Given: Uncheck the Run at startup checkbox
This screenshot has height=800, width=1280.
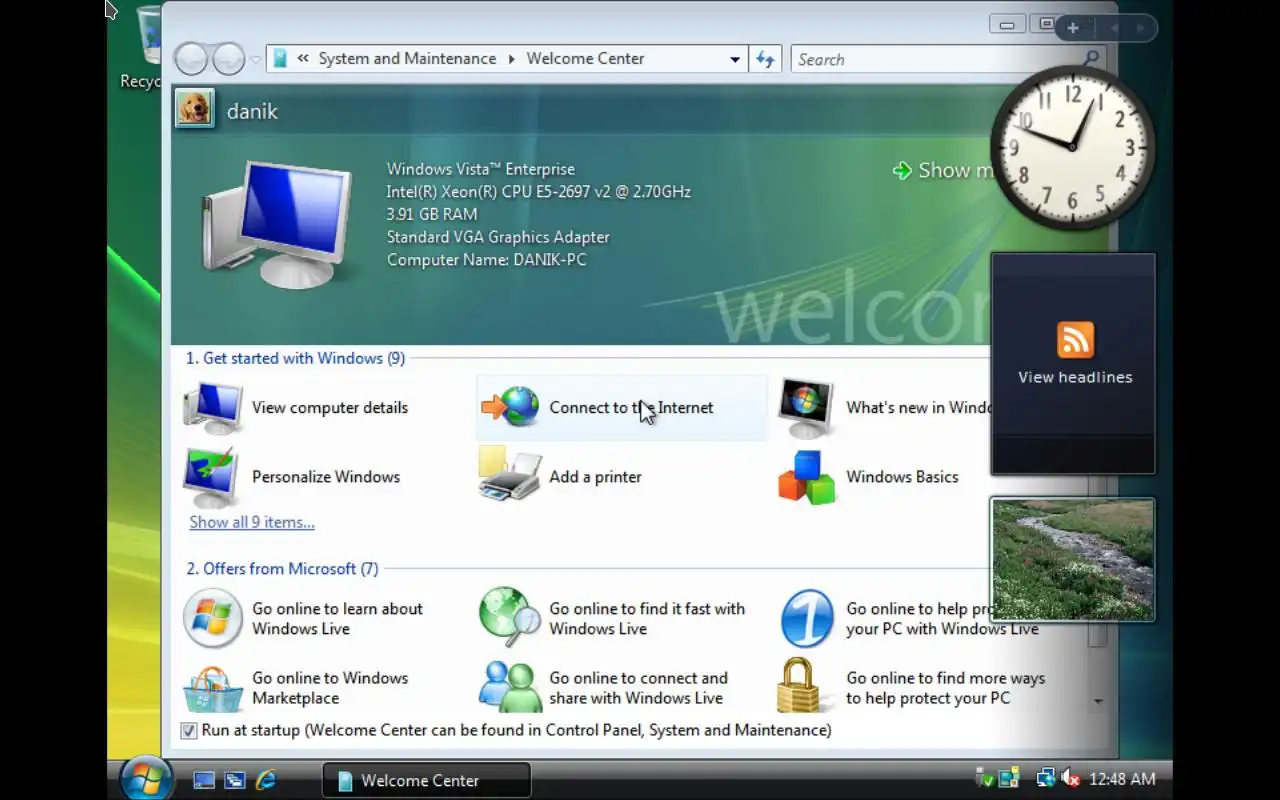Looking at the screenshot, I should click(188, 731).
